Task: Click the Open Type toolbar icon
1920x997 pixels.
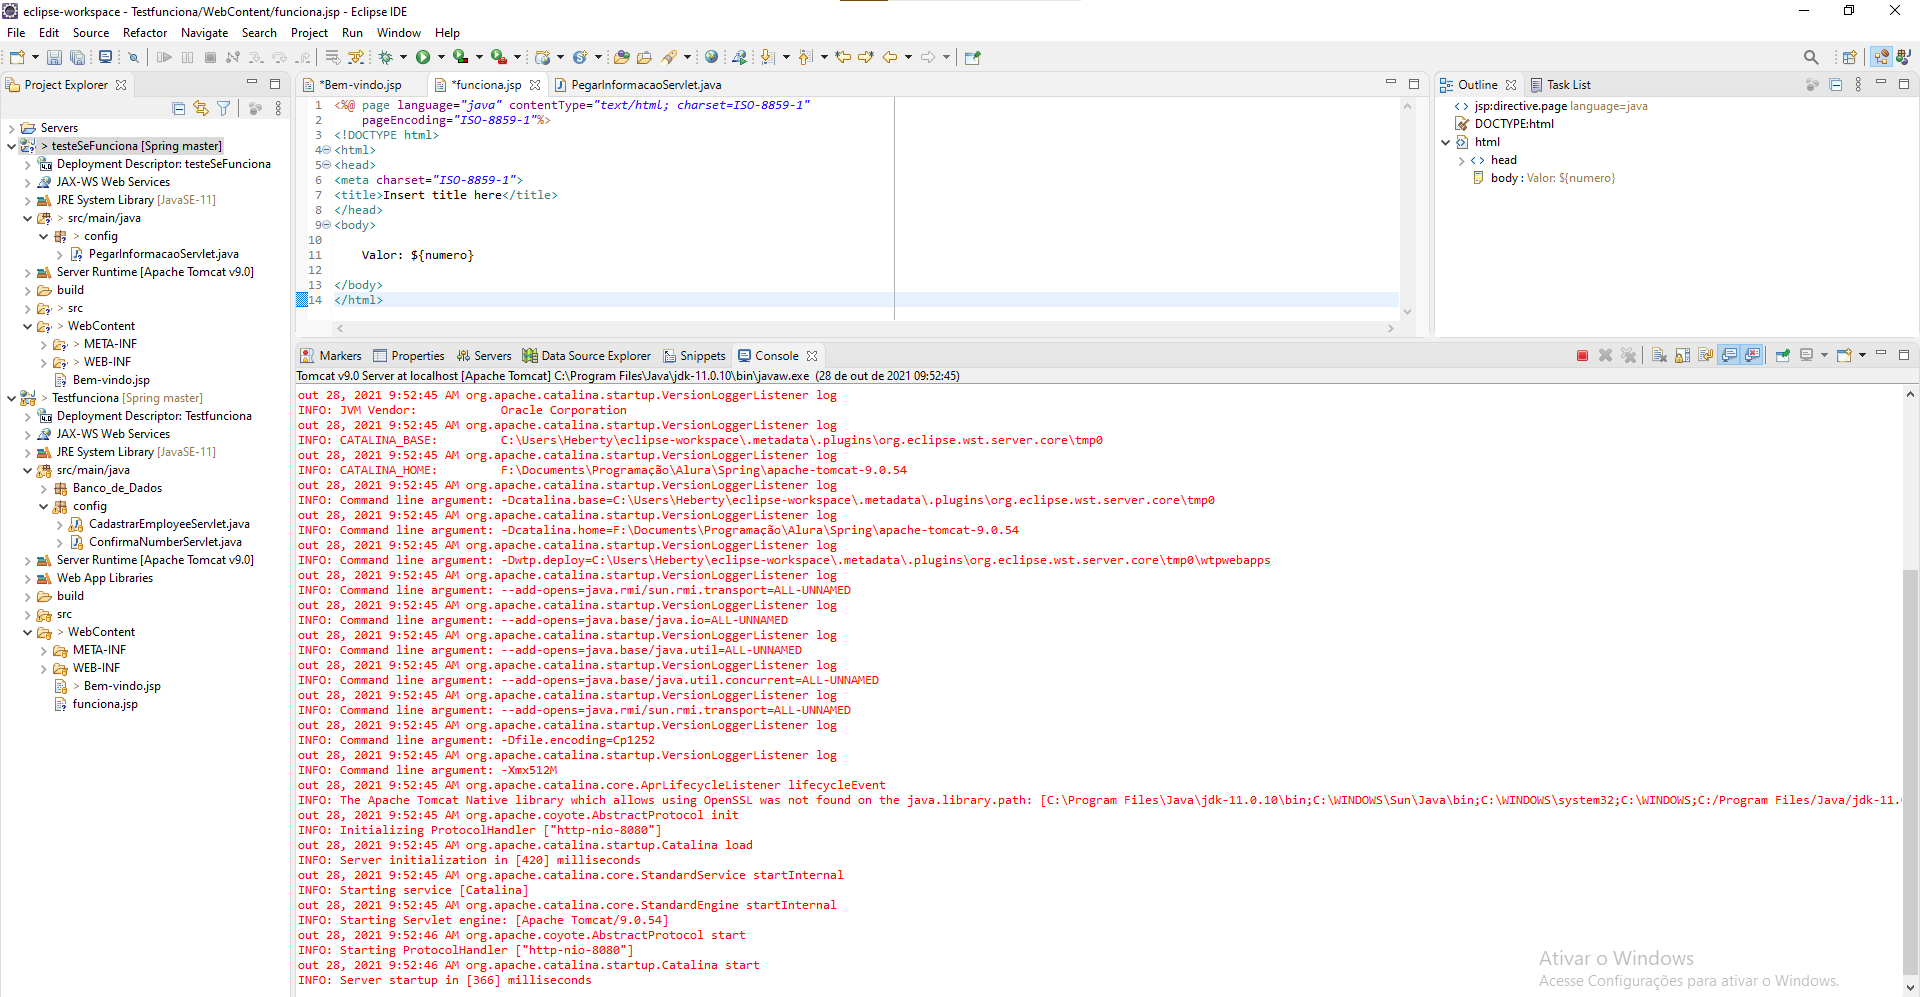Action: pyautogui.click(x=622, y=58)
